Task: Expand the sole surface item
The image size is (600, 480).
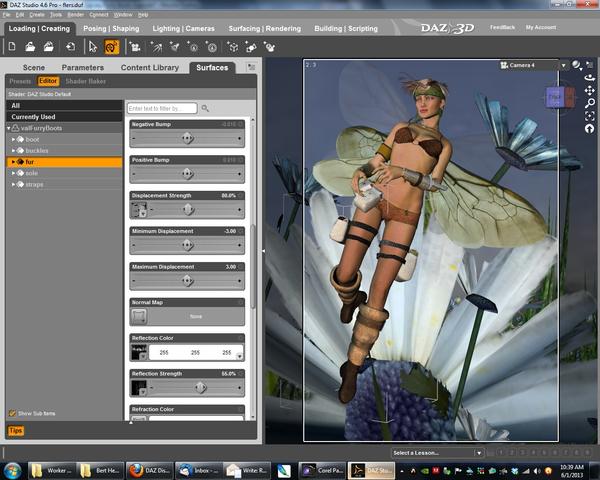Action: pyautogui.click(x=13, y=173)
